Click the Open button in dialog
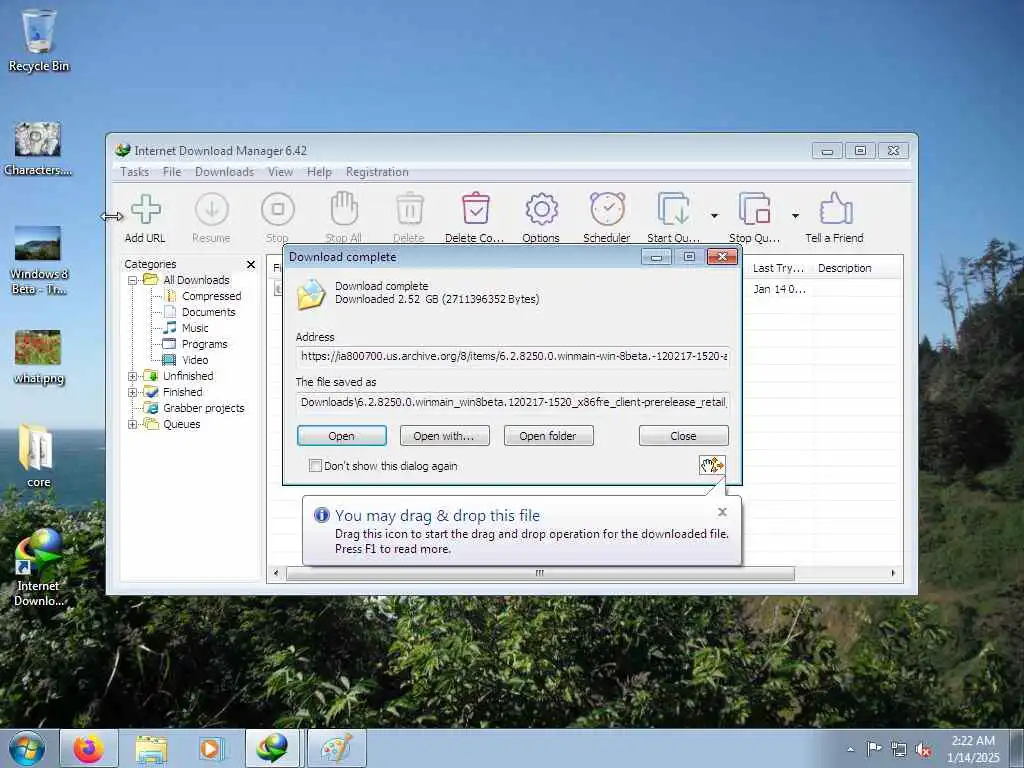Image resolution: width=1024 pixels, height=768 pixels. 342,436
